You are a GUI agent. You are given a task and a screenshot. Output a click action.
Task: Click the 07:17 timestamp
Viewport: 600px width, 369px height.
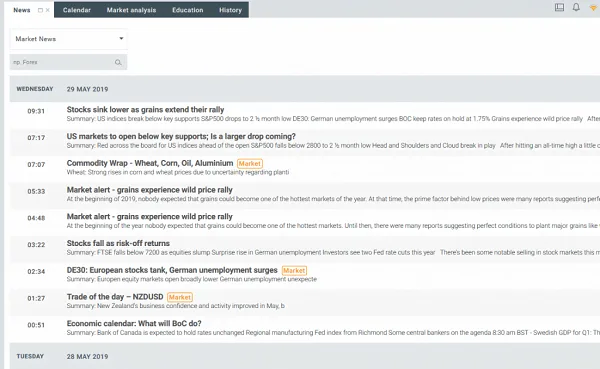tap(36, 138)
